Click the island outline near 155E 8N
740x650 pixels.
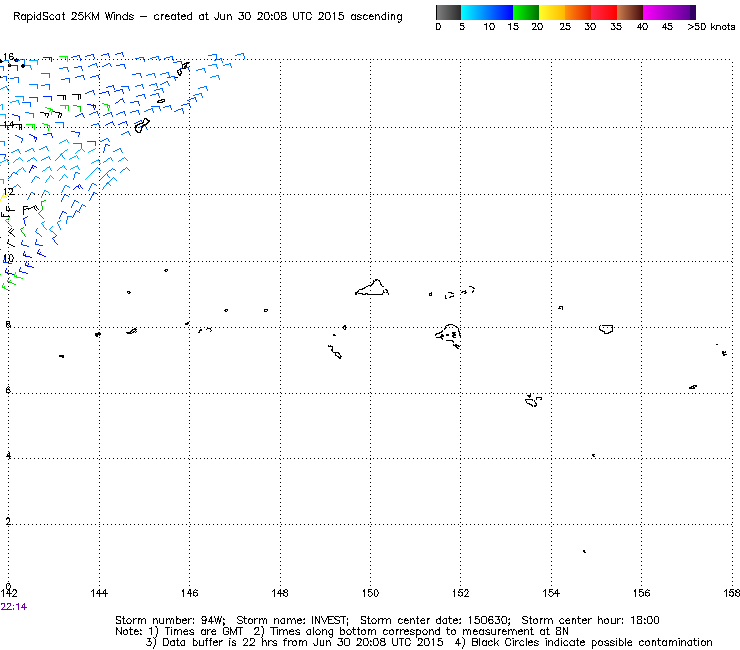pos(606,329)
